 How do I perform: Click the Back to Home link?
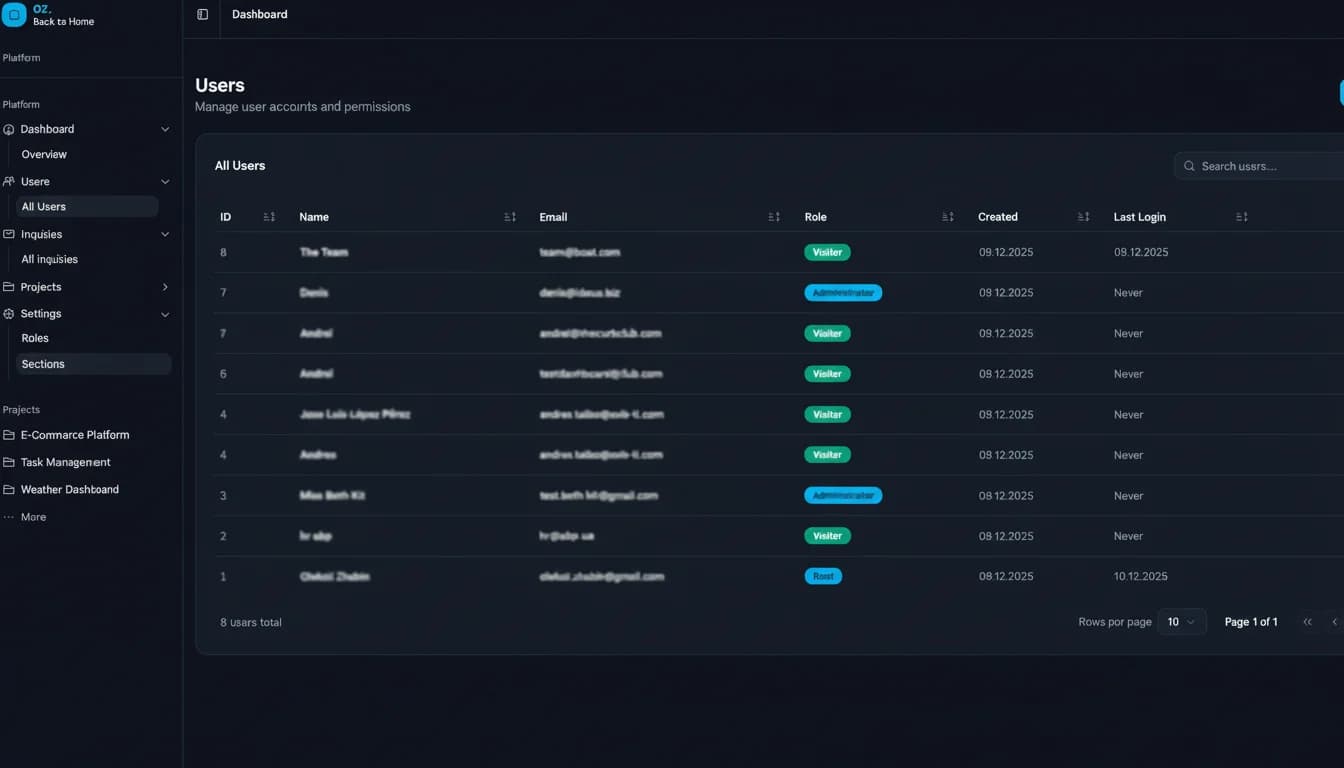65,21
